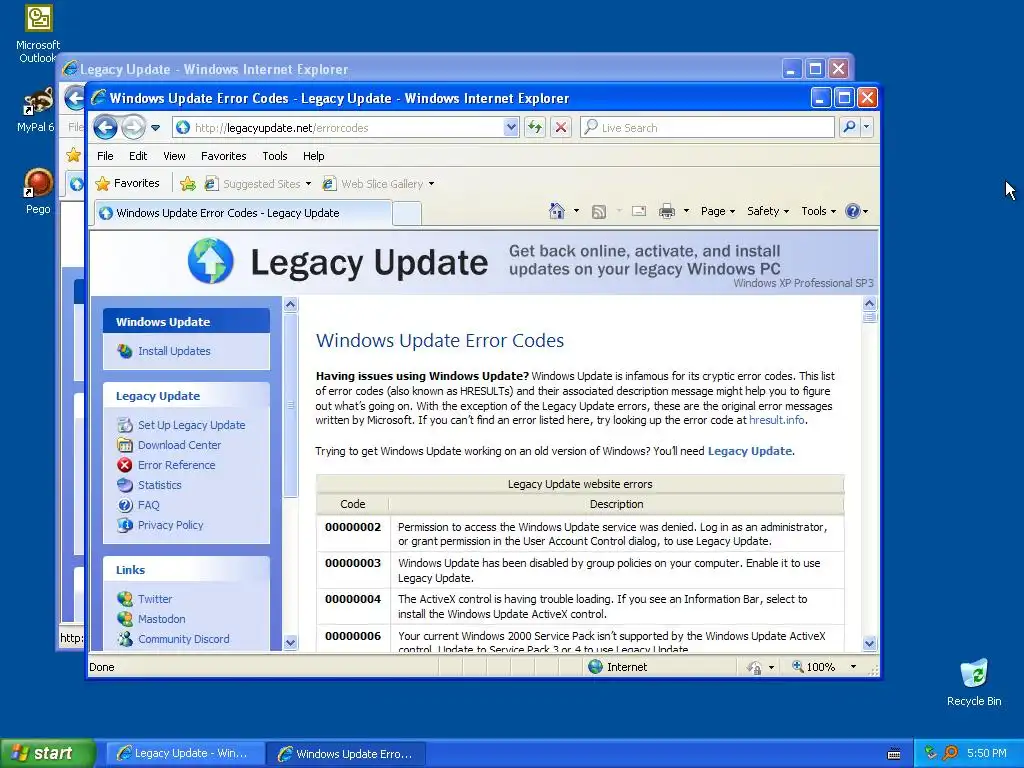Viewport: 1024px width, 768px height.
Task: Click sidebar scrollbar up arrow
Action: (291, 304)
